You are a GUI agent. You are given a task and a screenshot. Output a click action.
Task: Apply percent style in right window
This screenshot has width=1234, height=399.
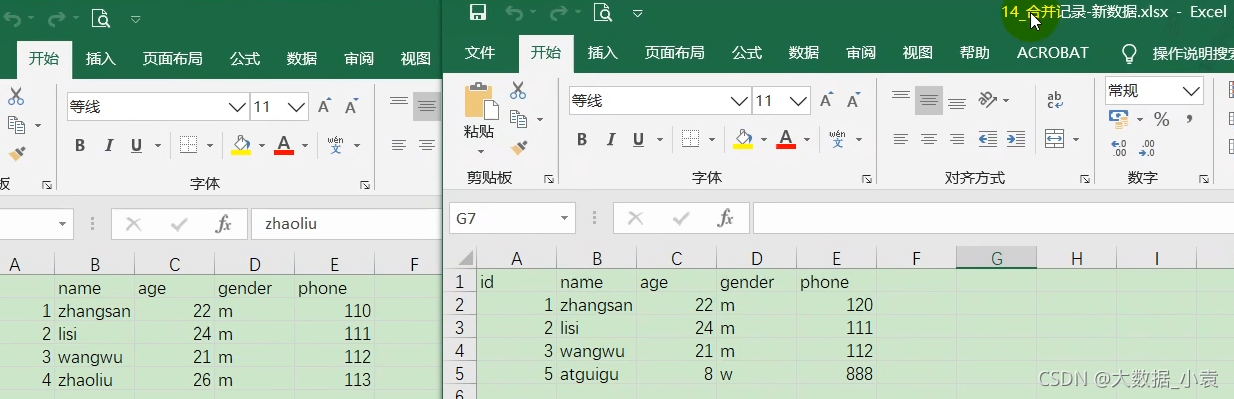point(1161,119)
